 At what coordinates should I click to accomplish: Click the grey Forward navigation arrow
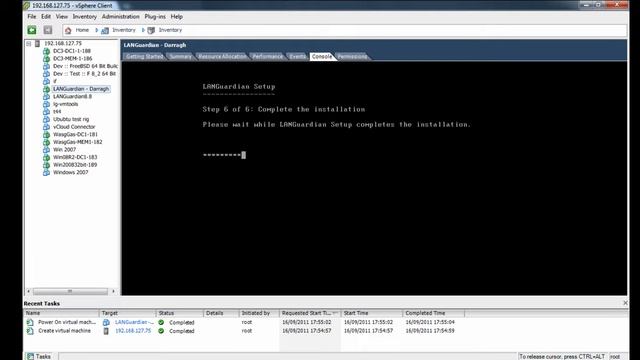[48, 30]
